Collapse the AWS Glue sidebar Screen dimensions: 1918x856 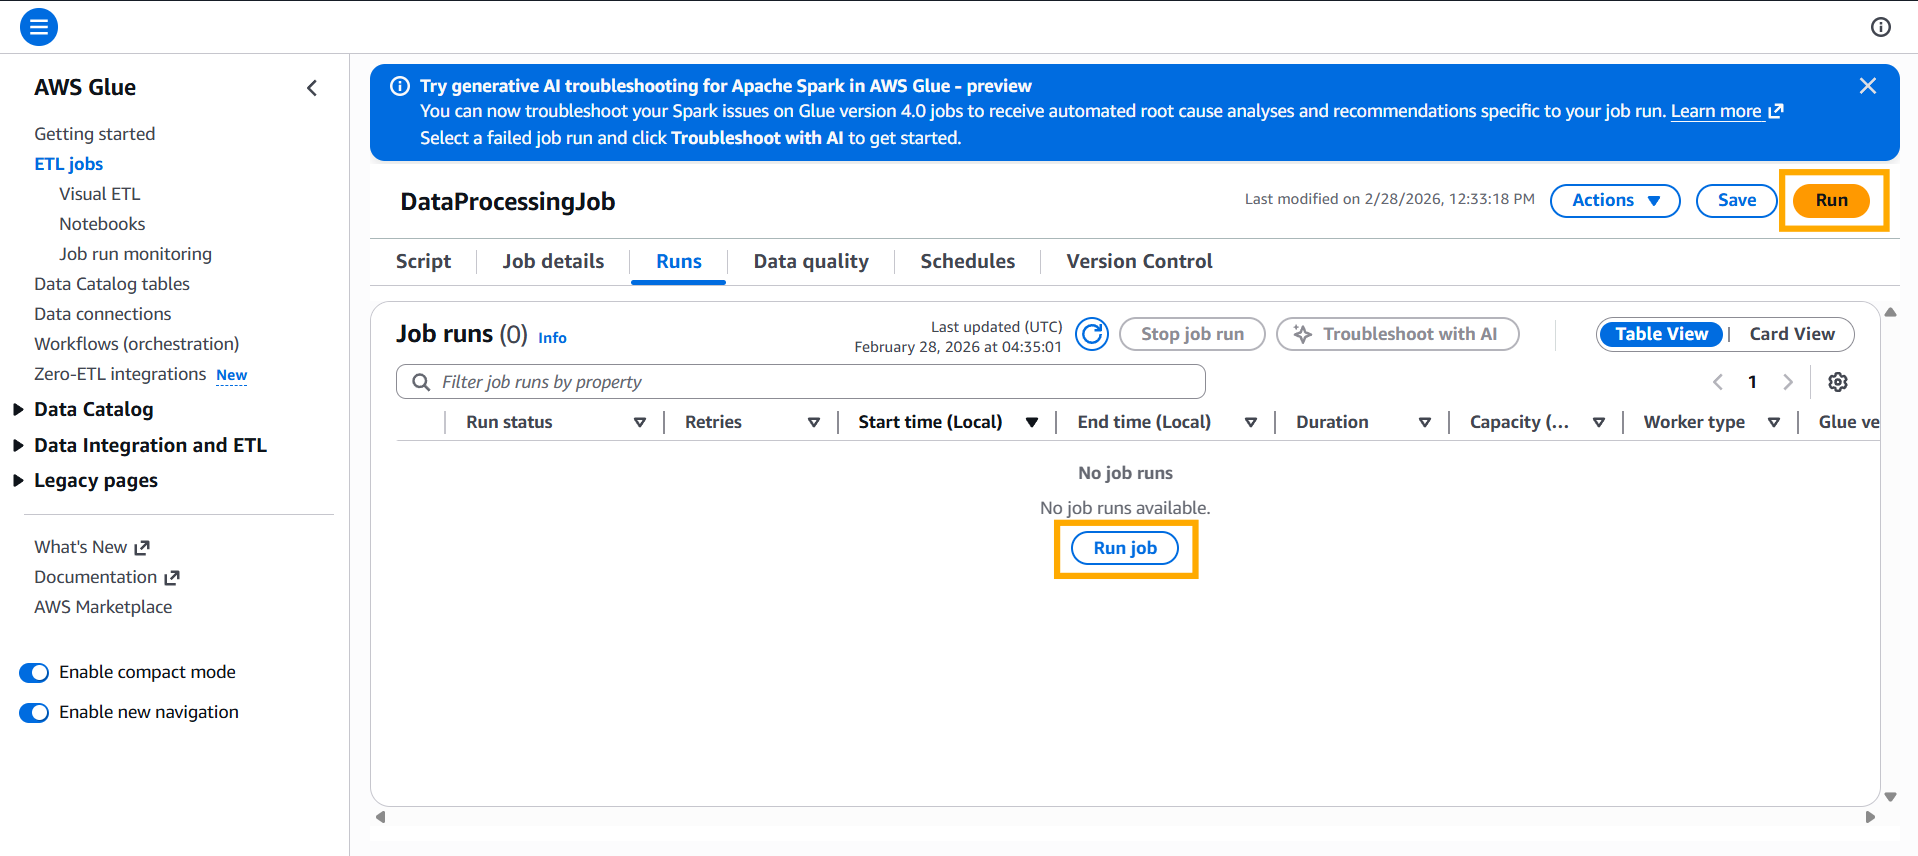[312, 88]
